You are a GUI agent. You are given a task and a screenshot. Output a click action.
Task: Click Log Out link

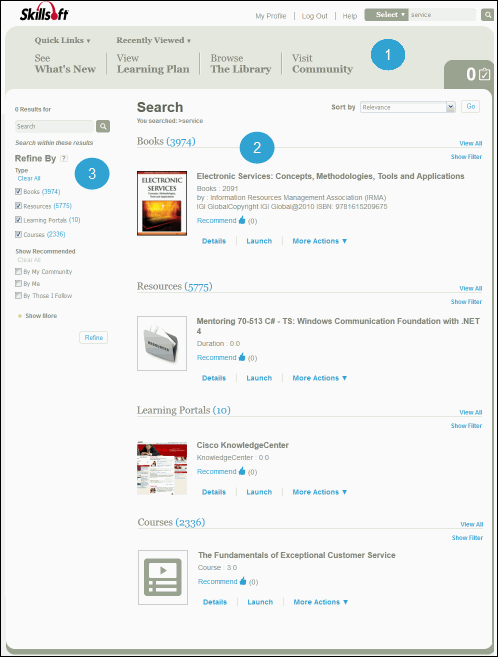point(315,16)
